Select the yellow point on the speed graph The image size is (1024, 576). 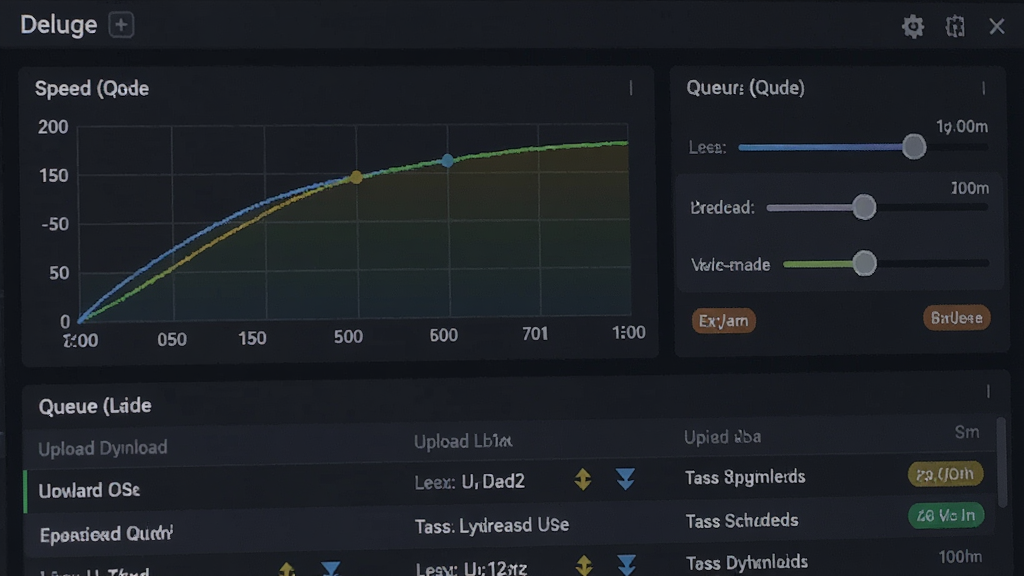click(356, 177)
